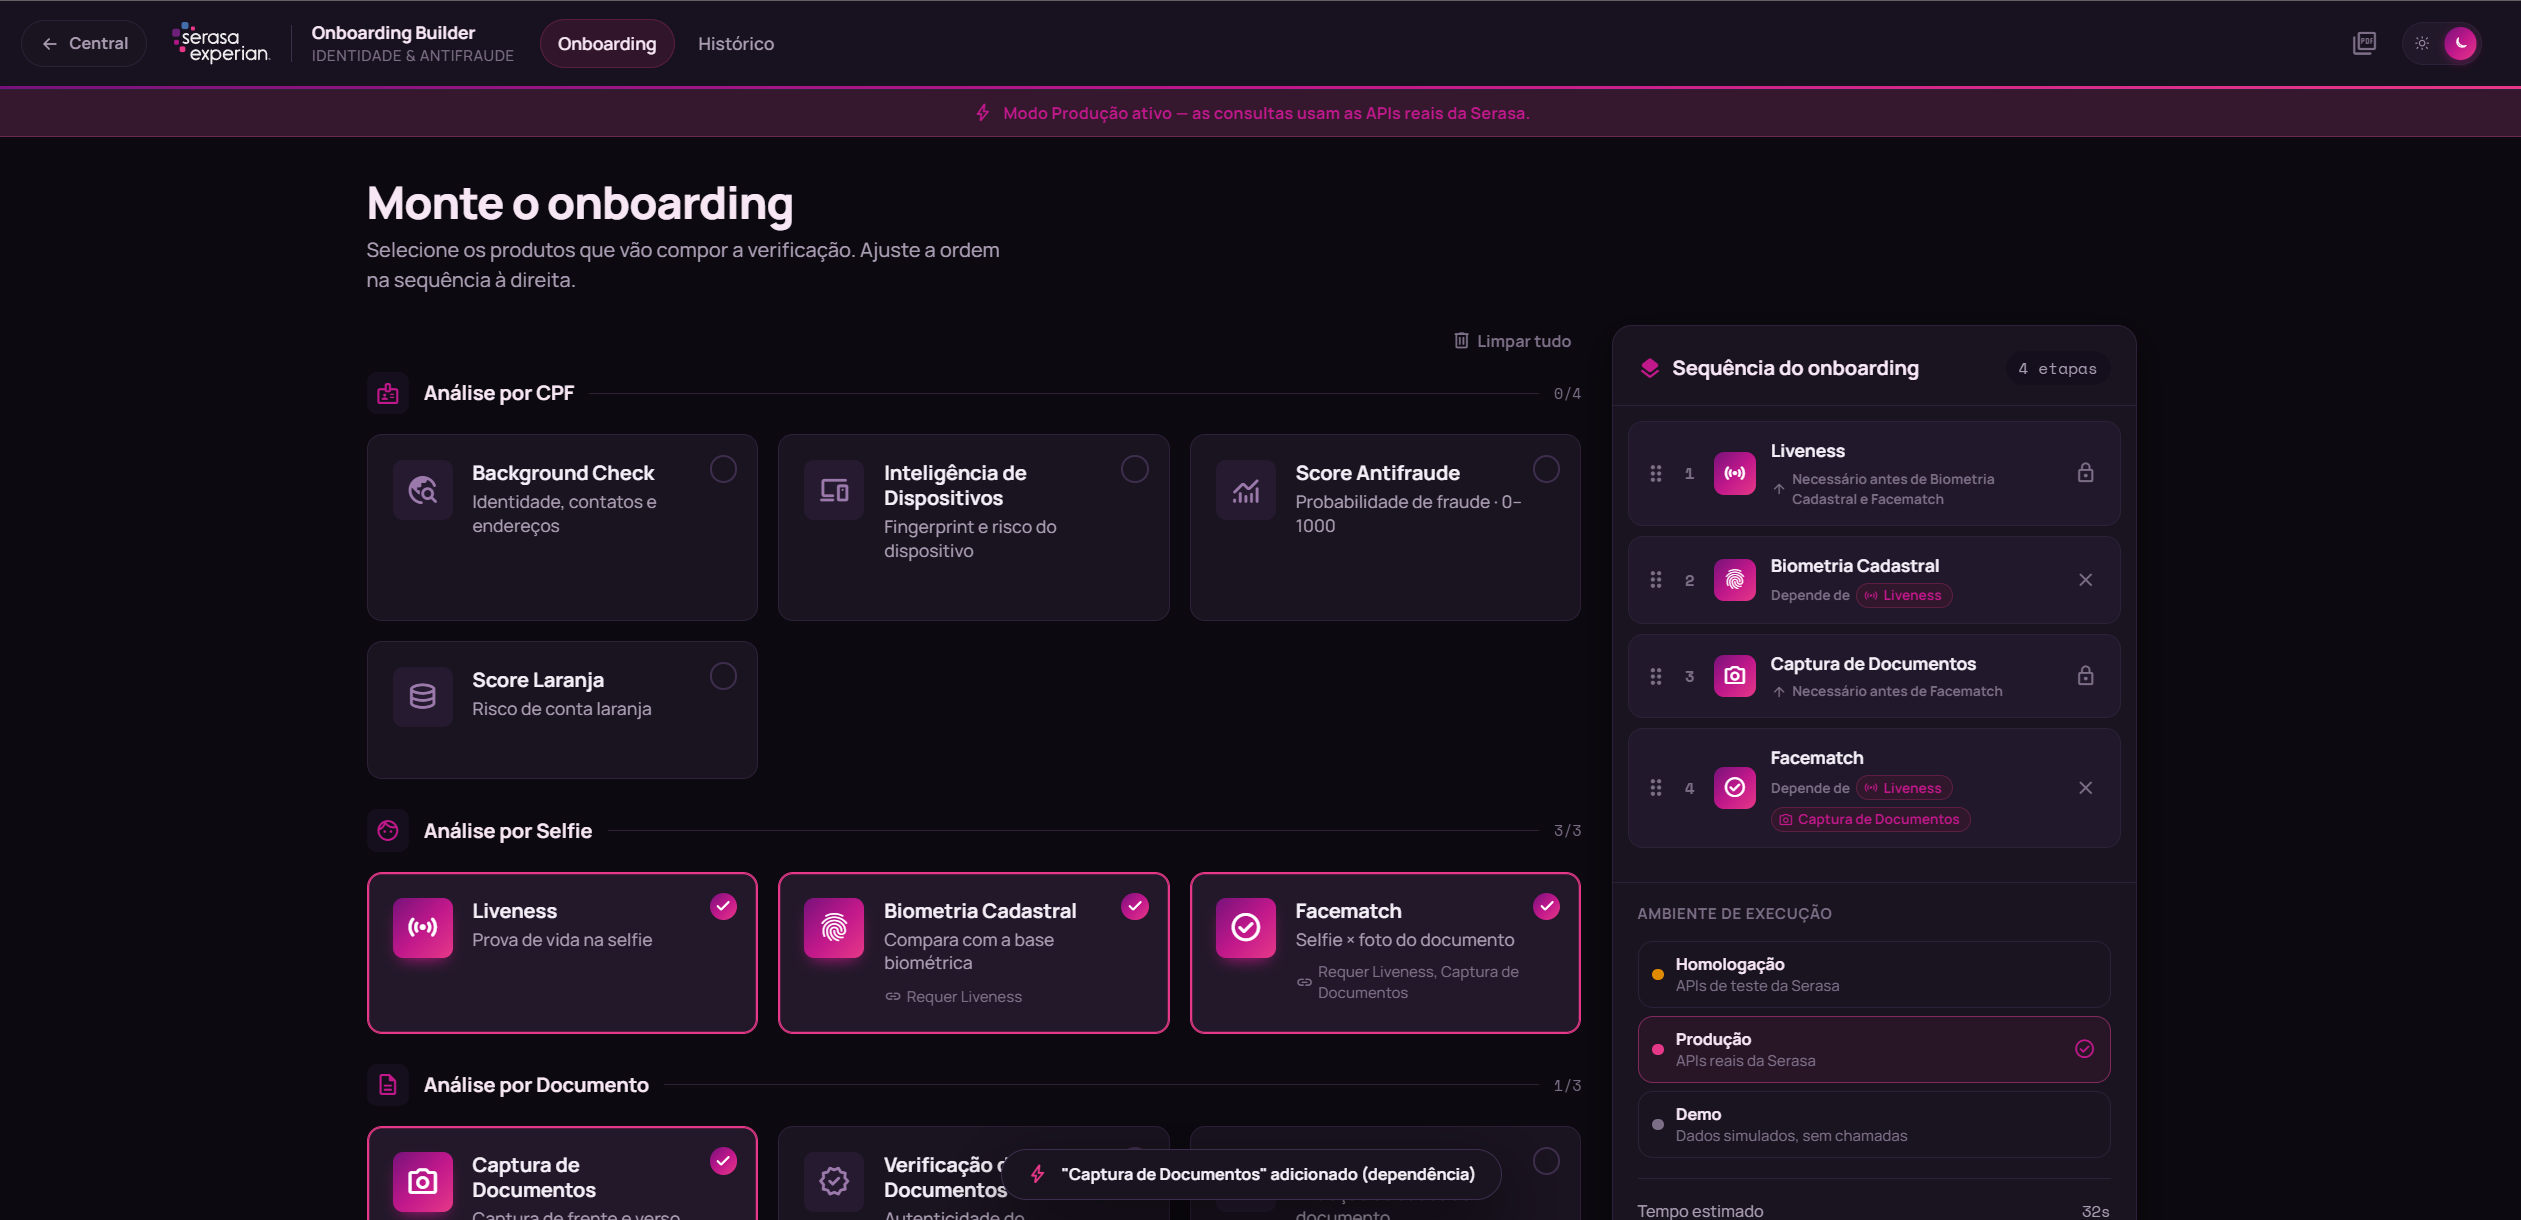Uncheck Captura de Documentos card checkmark

click(x=723, y=1161)
